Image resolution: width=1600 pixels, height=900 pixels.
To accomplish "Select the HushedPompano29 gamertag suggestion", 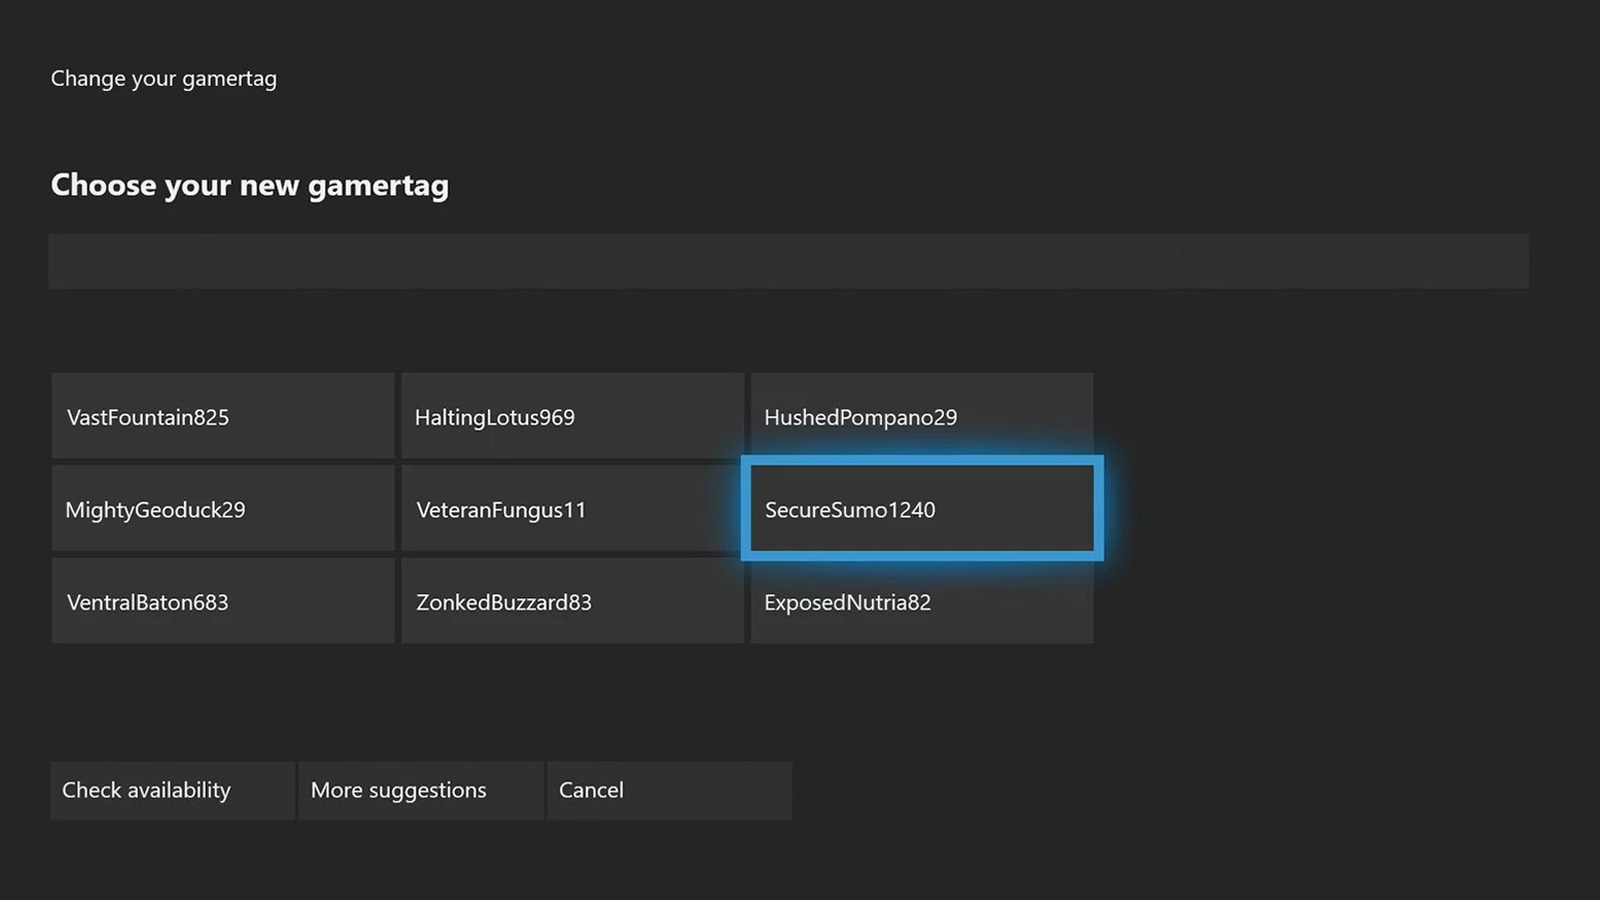I will 920,416.
